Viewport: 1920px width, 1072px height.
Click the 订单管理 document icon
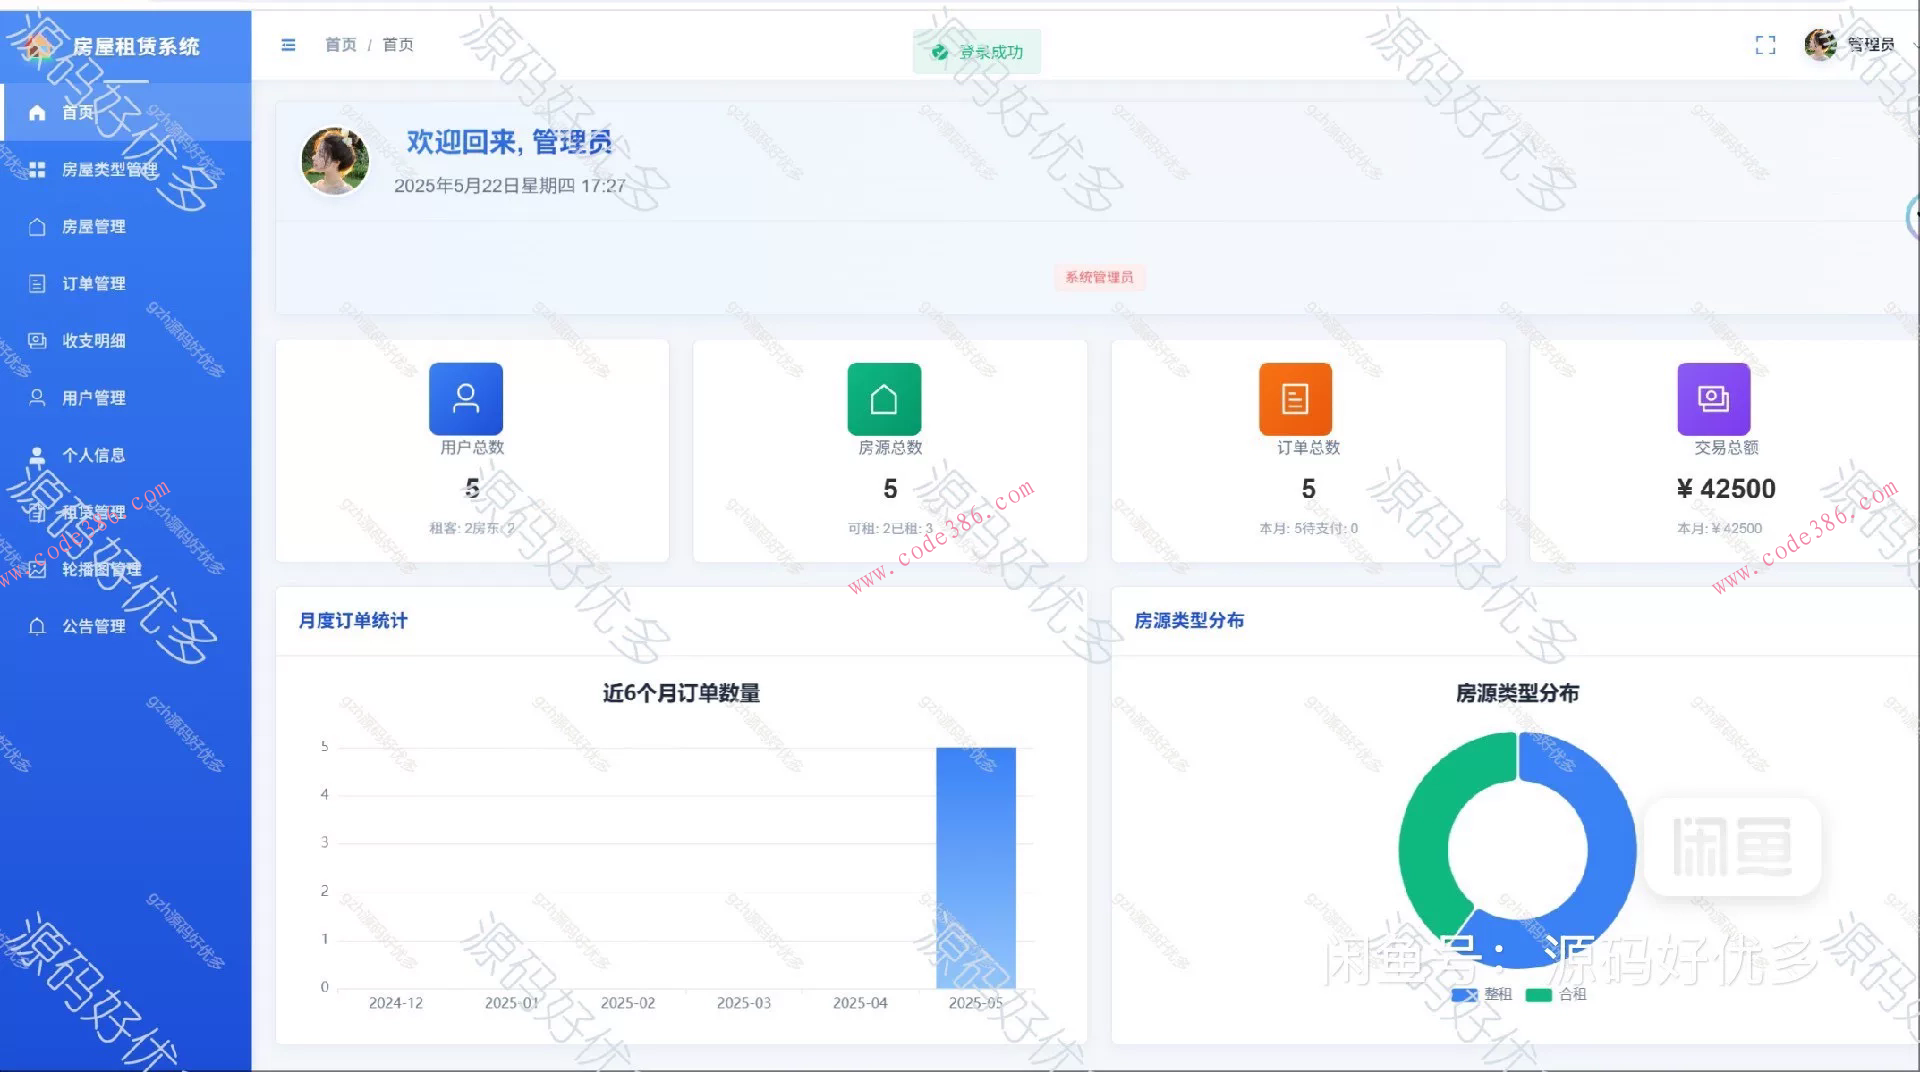coord(38,283)
